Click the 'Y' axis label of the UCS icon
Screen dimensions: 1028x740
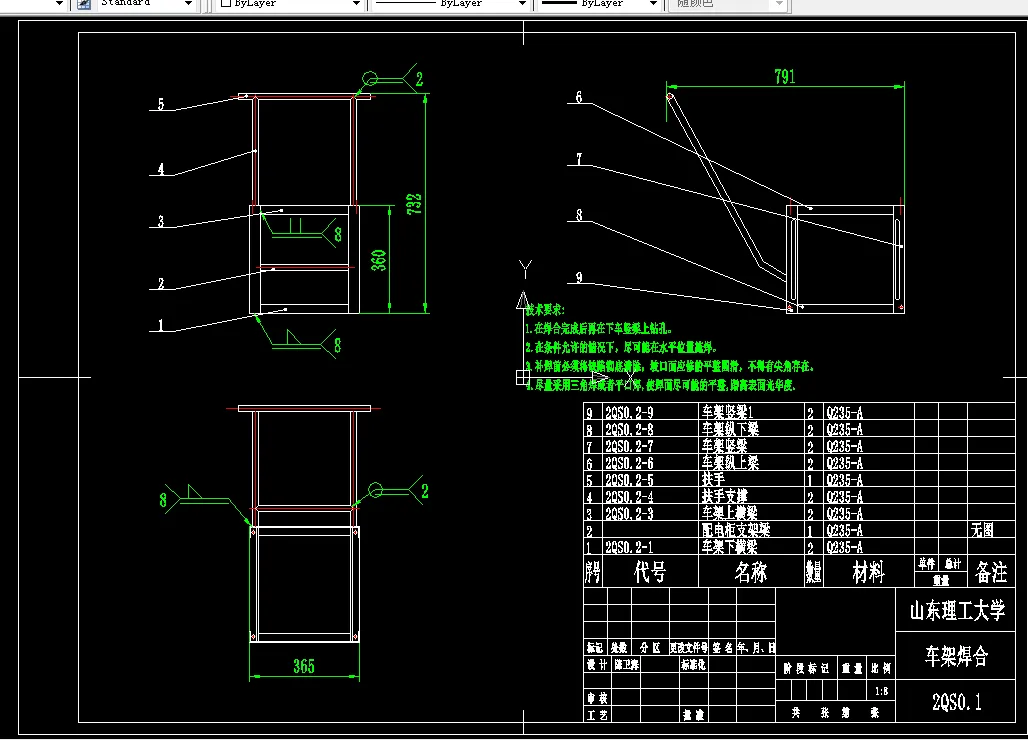coord(525,268)
